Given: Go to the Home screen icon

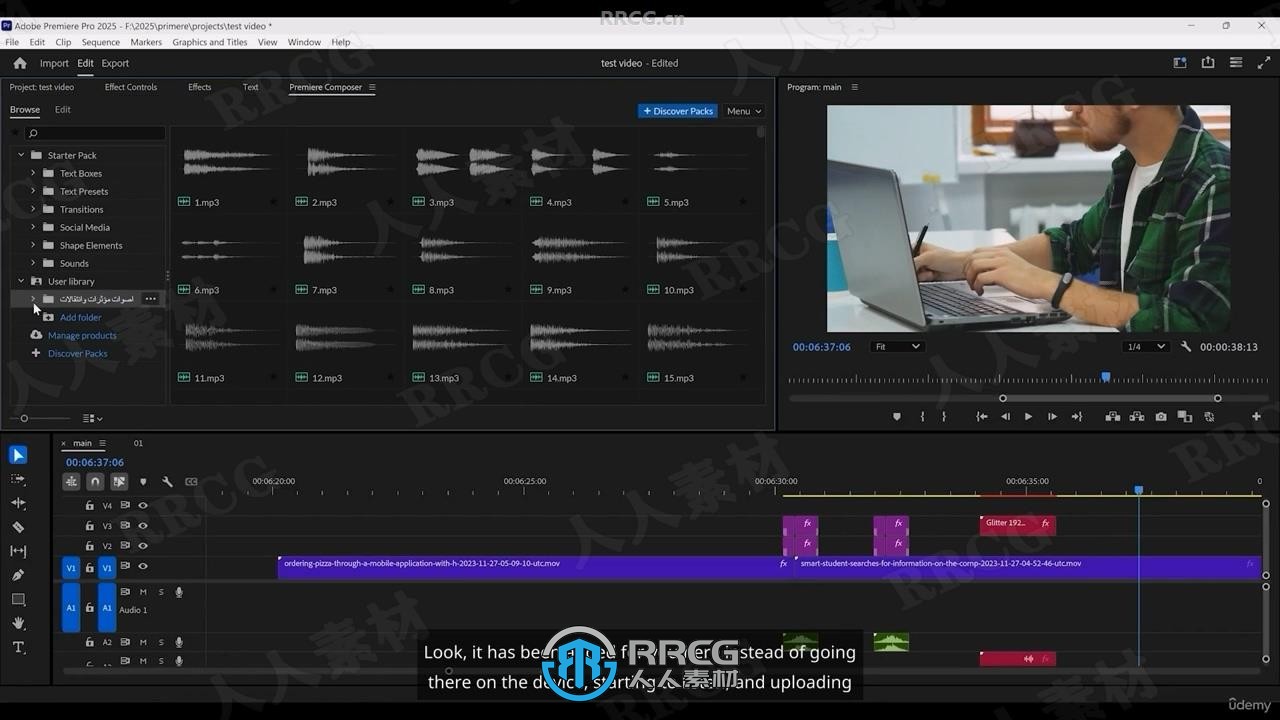Looking at the screenshot, I should [x=19, y=63].
